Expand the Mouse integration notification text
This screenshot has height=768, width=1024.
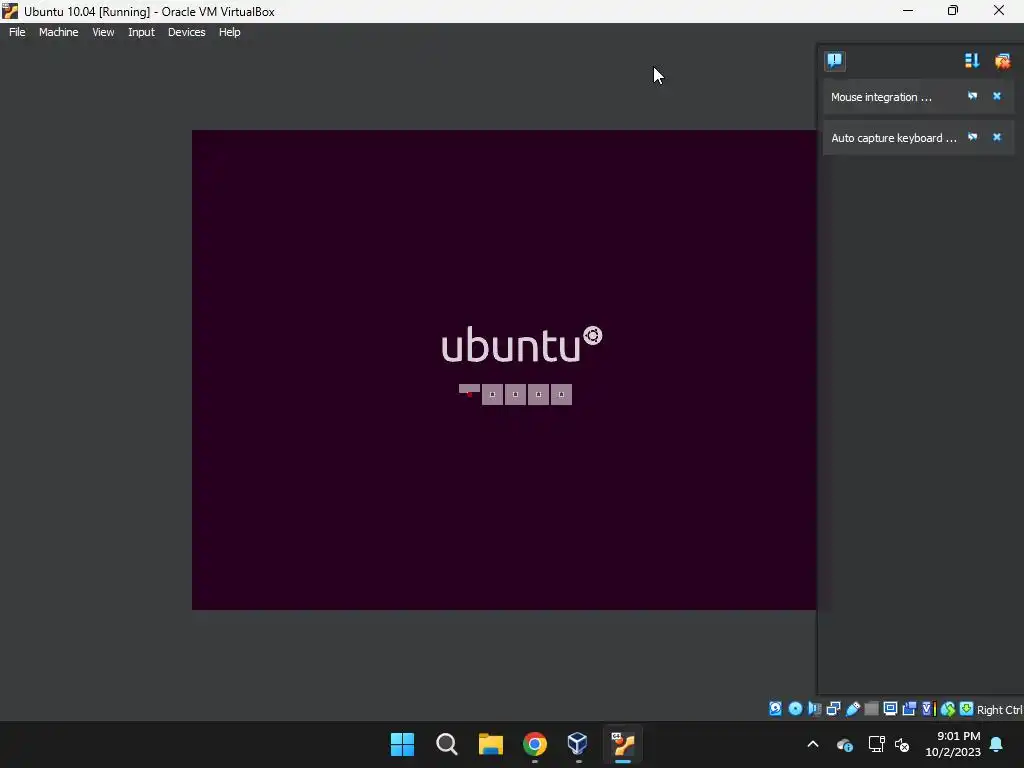pyautogui.click(x=881, y=97)
